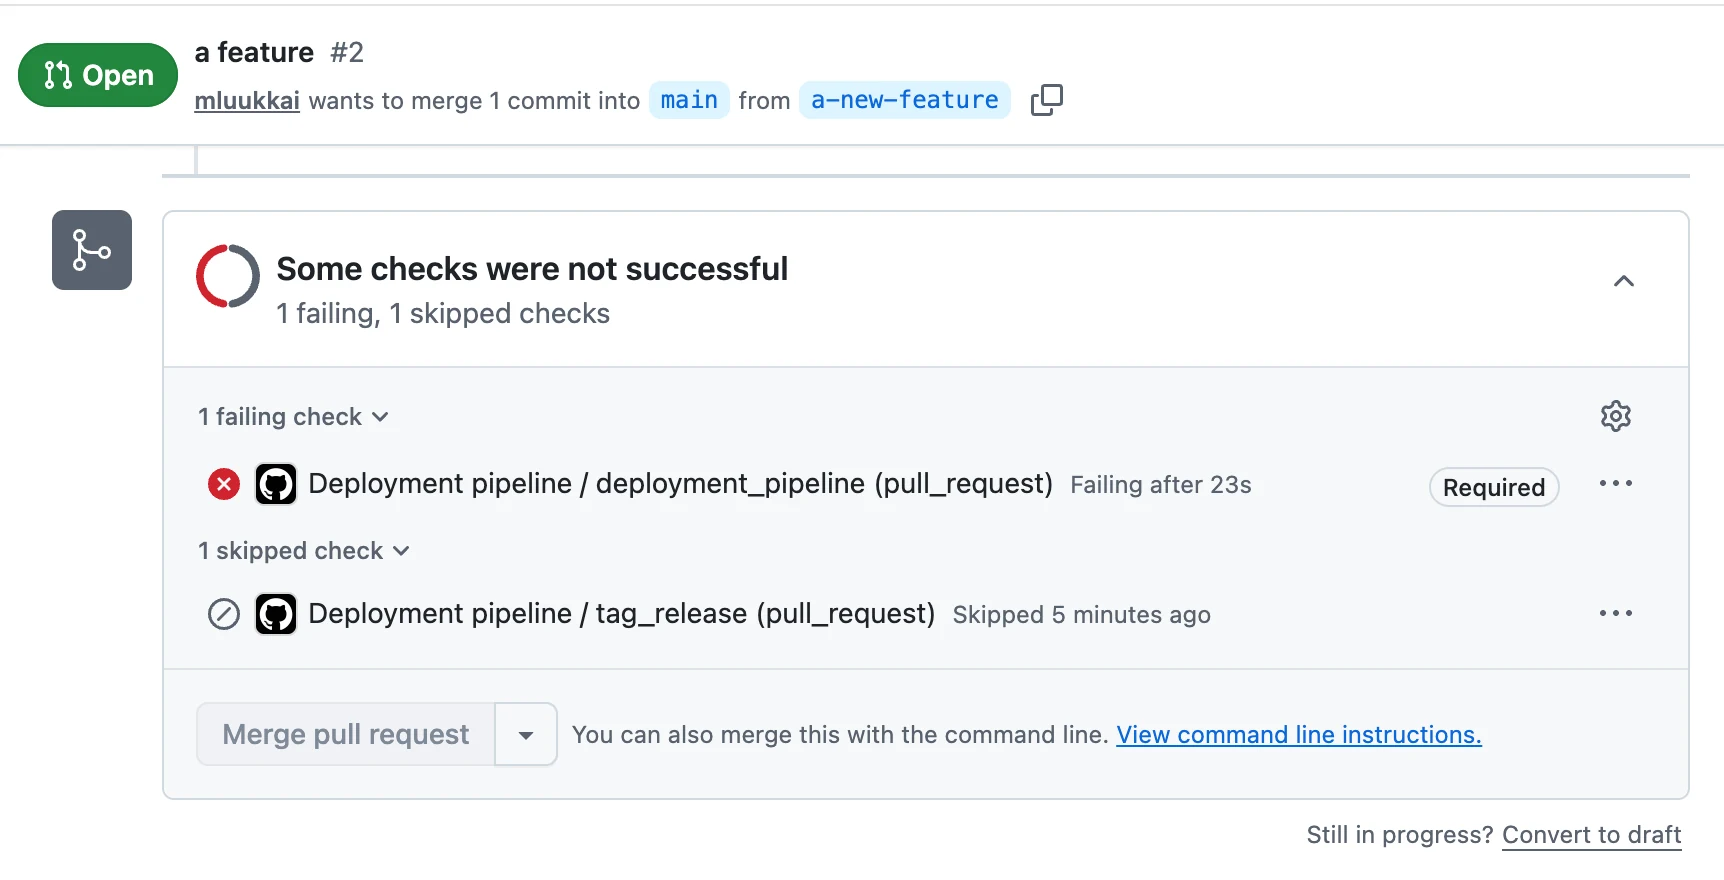The image size is (1724, 880).
Task: Collapse the checks section with the up chevron
Action: point(1624,281)
